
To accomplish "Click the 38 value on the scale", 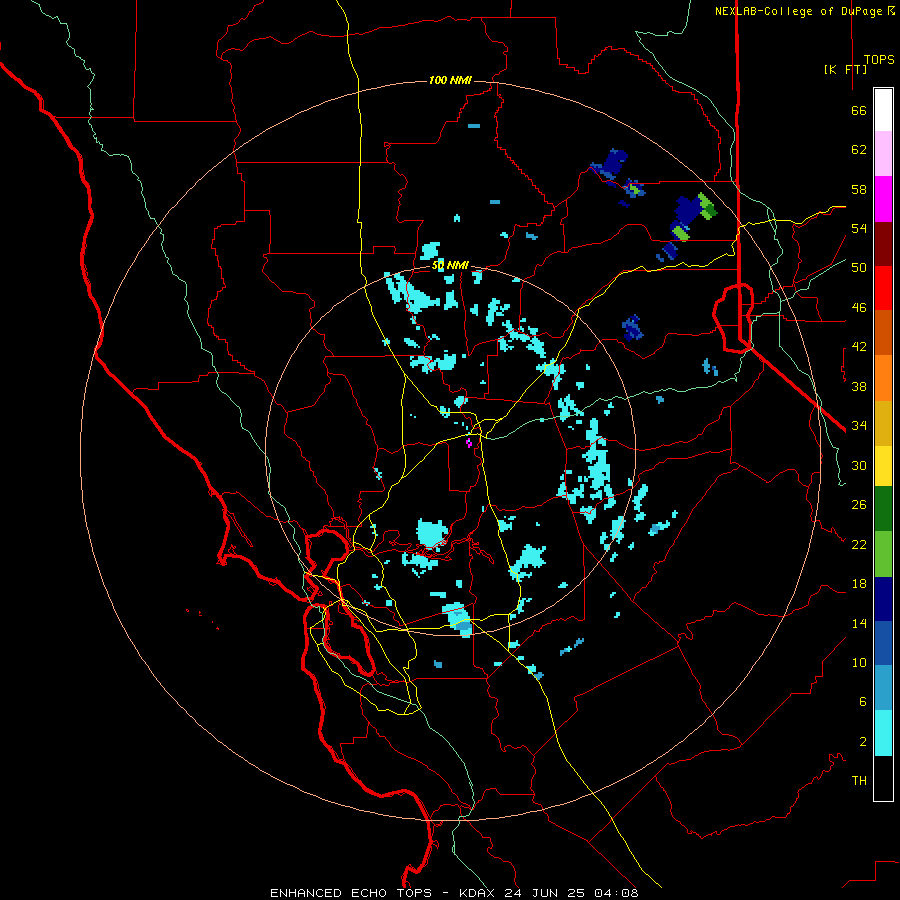I will [859, 387].
